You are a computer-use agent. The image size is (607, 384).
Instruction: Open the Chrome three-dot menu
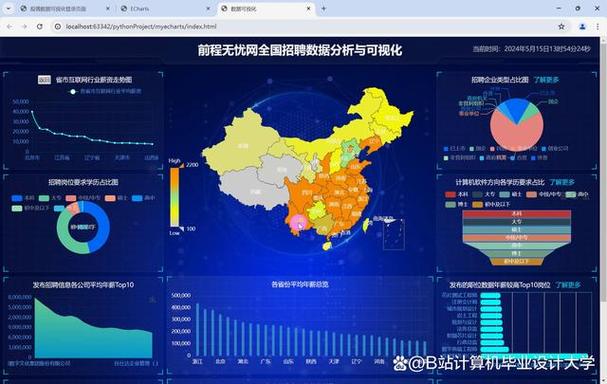coord(598,26)
